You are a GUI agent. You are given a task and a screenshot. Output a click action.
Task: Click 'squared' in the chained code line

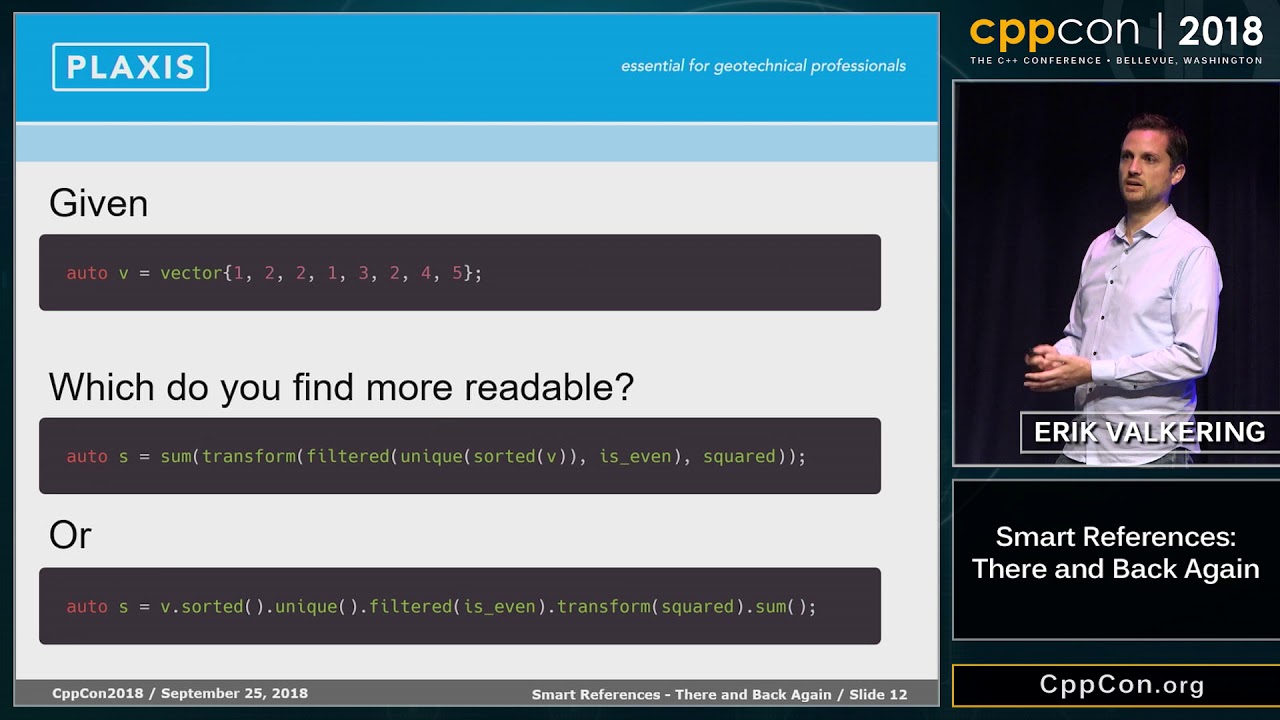click(x=696, y=607)
